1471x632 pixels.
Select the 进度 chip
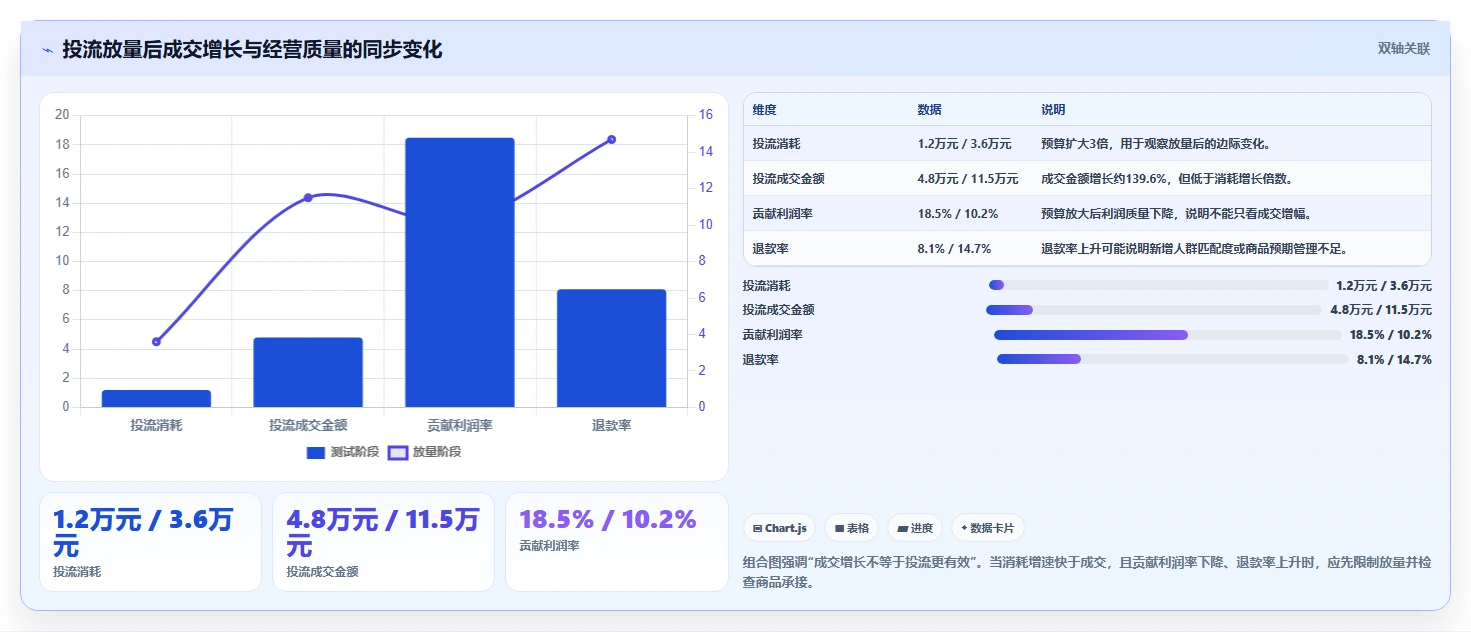[915, 528]
